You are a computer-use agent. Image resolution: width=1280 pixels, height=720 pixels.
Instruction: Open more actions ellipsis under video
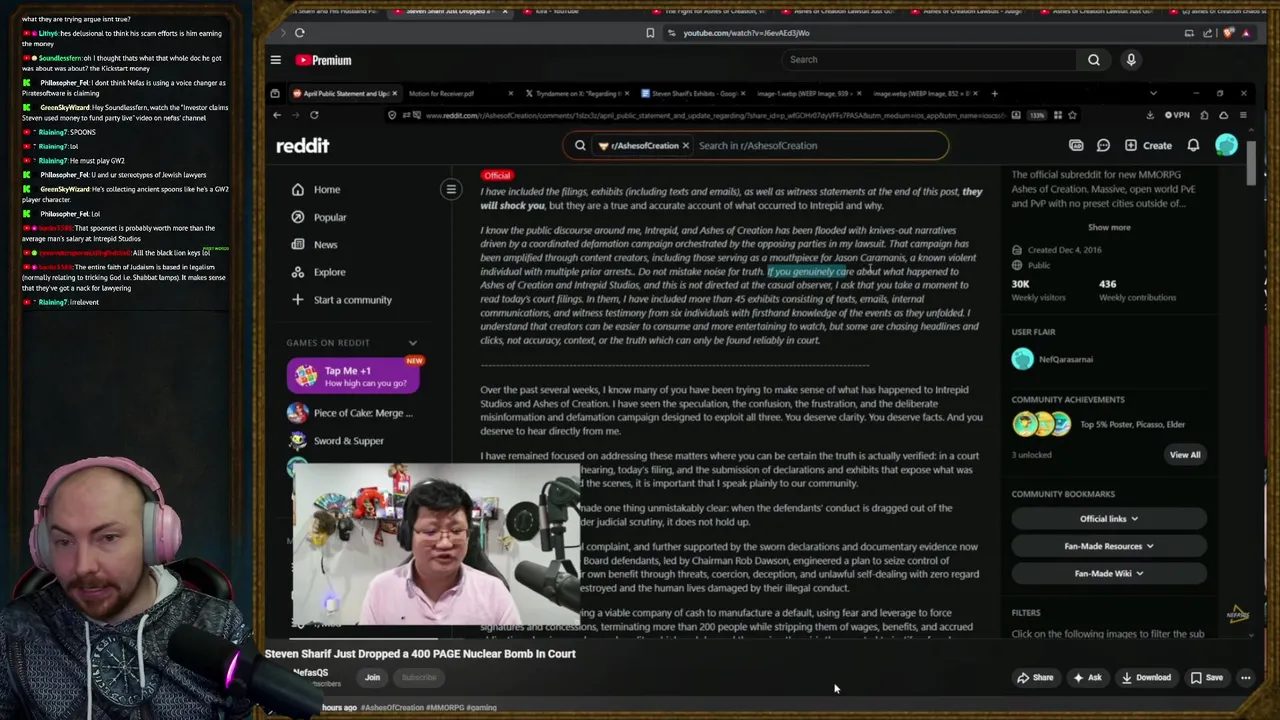point(1246,678)
